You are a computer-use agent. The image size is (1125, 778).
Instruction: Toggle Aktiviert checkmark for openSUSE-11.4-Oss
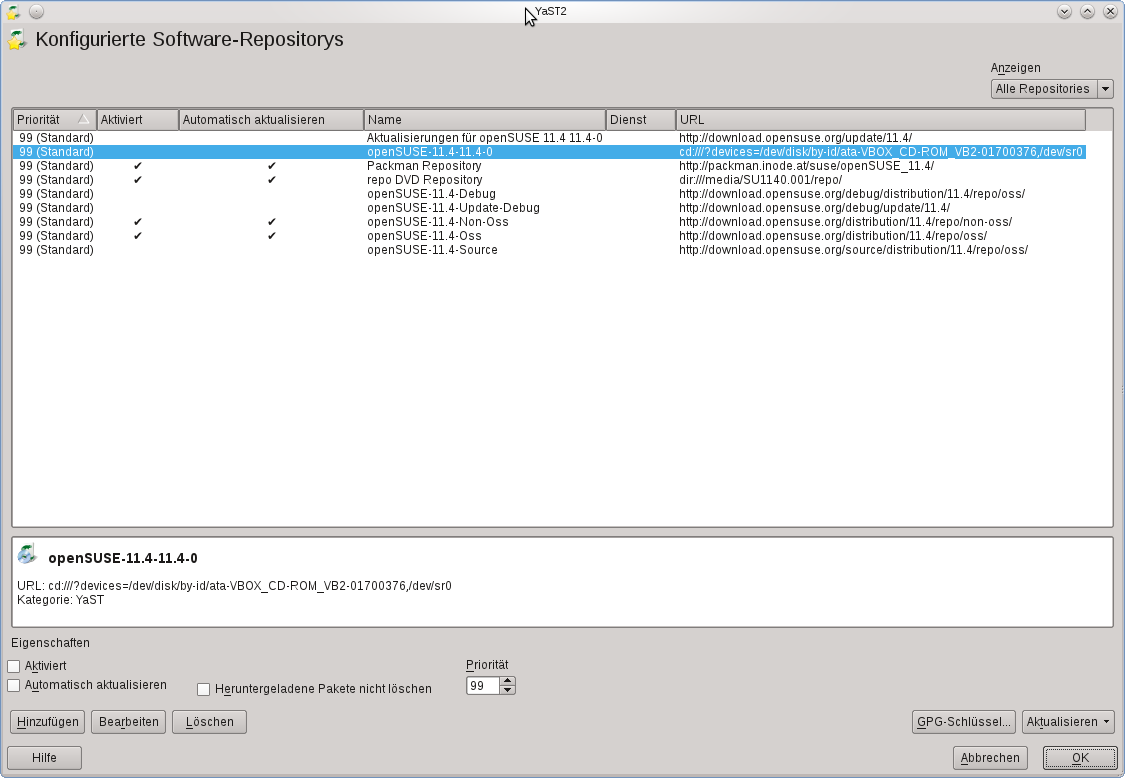tap(138, 236)
